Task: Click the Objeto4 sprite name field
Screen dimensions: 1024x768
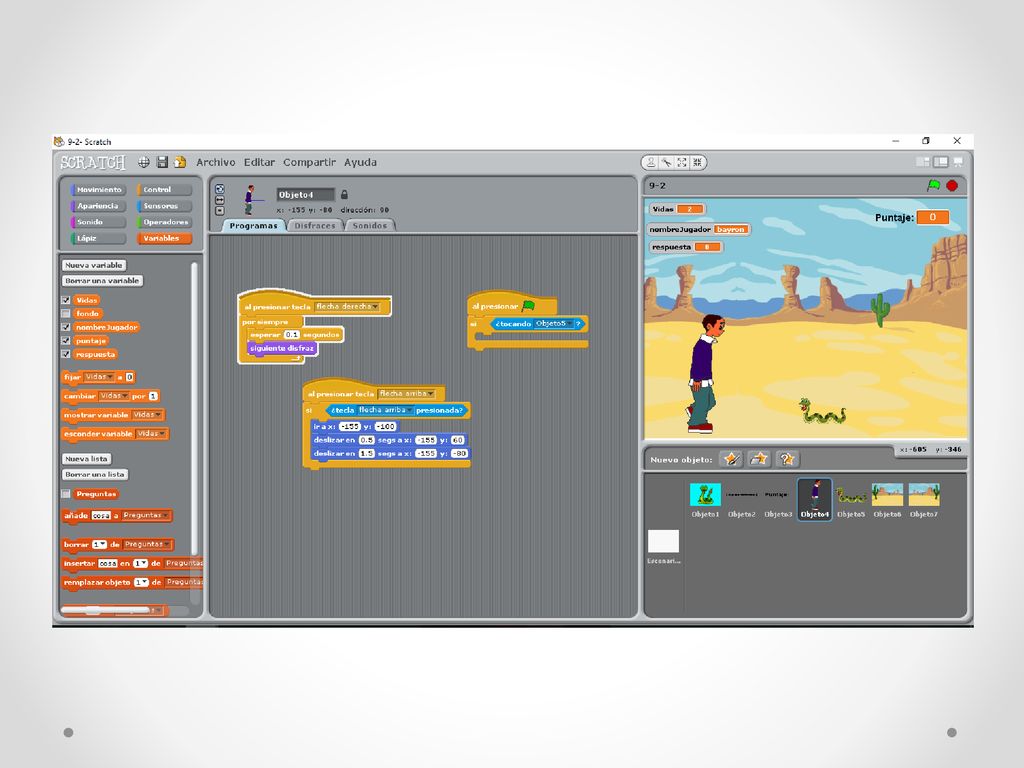Action: click(305, 195)
